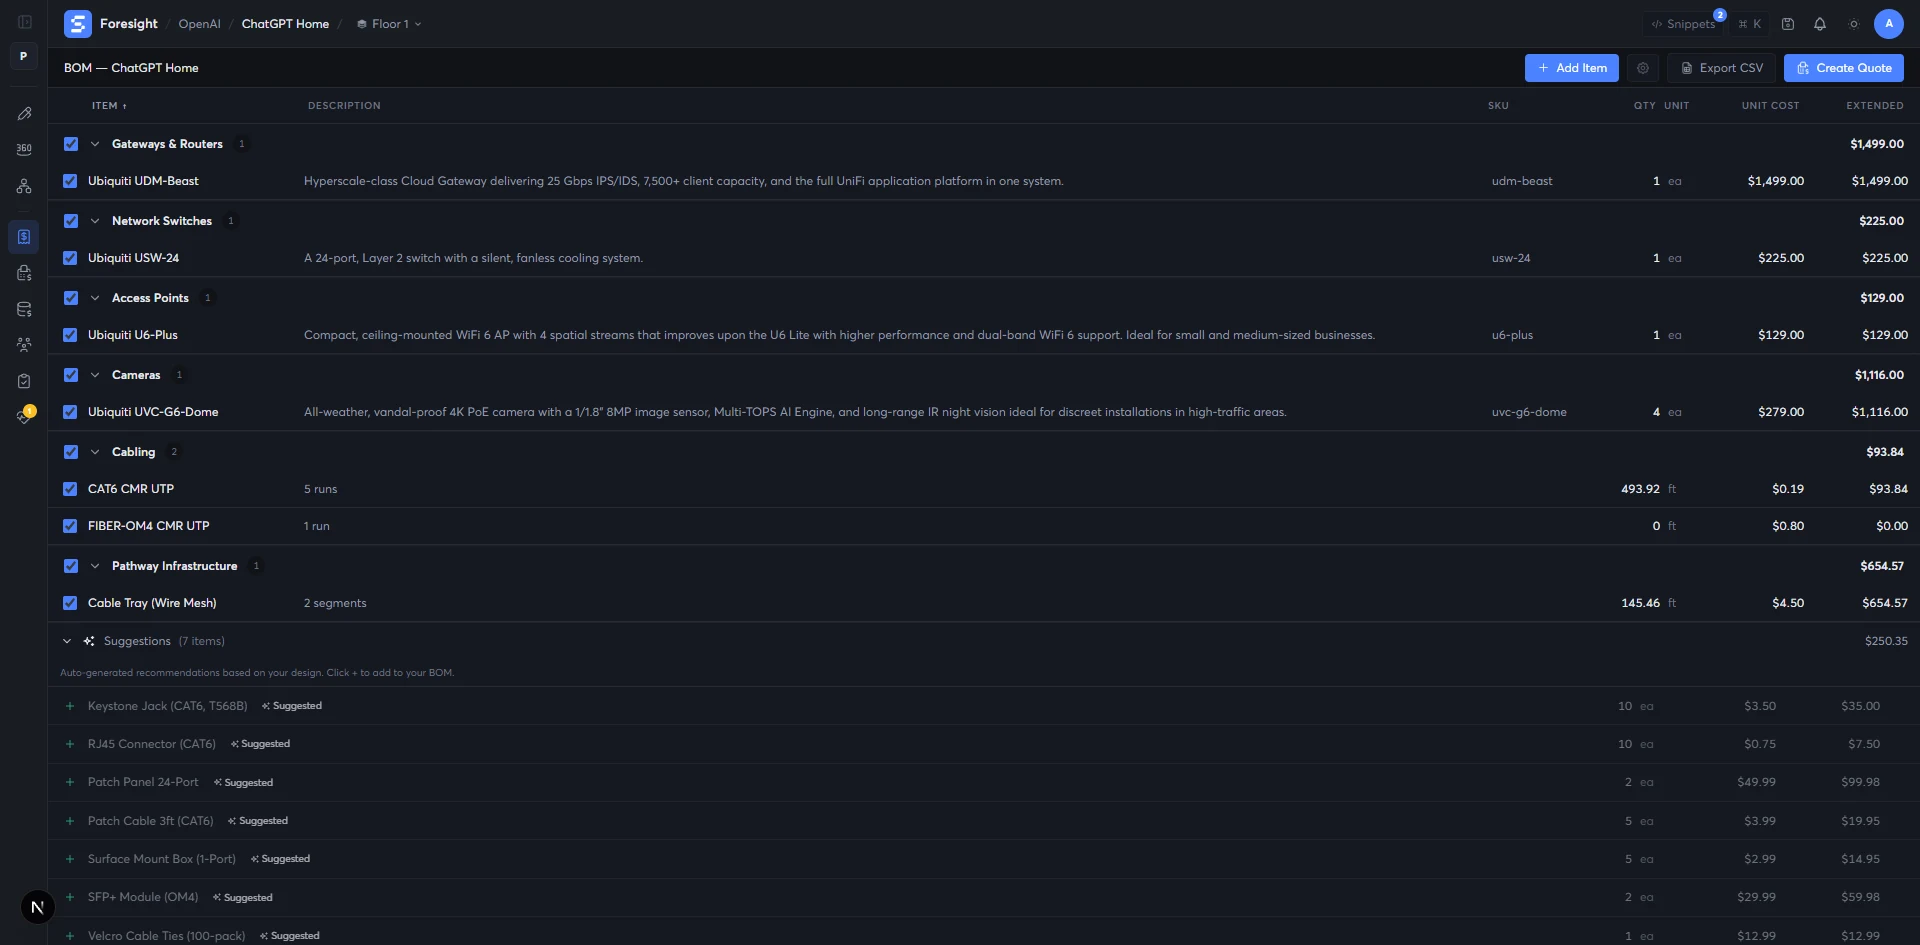Click the save disk icon in header
The image size is (1920, 945).
(x=1788, y=24)
